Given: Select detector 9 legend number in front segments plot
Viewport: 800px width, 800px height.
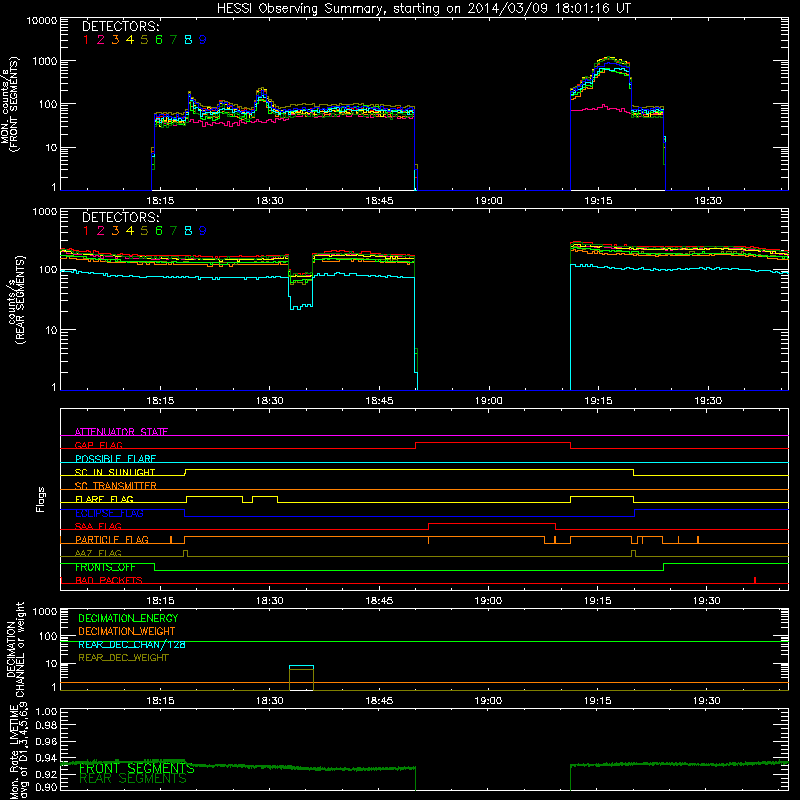Looking at the screenshot, I should coord(203,40).
